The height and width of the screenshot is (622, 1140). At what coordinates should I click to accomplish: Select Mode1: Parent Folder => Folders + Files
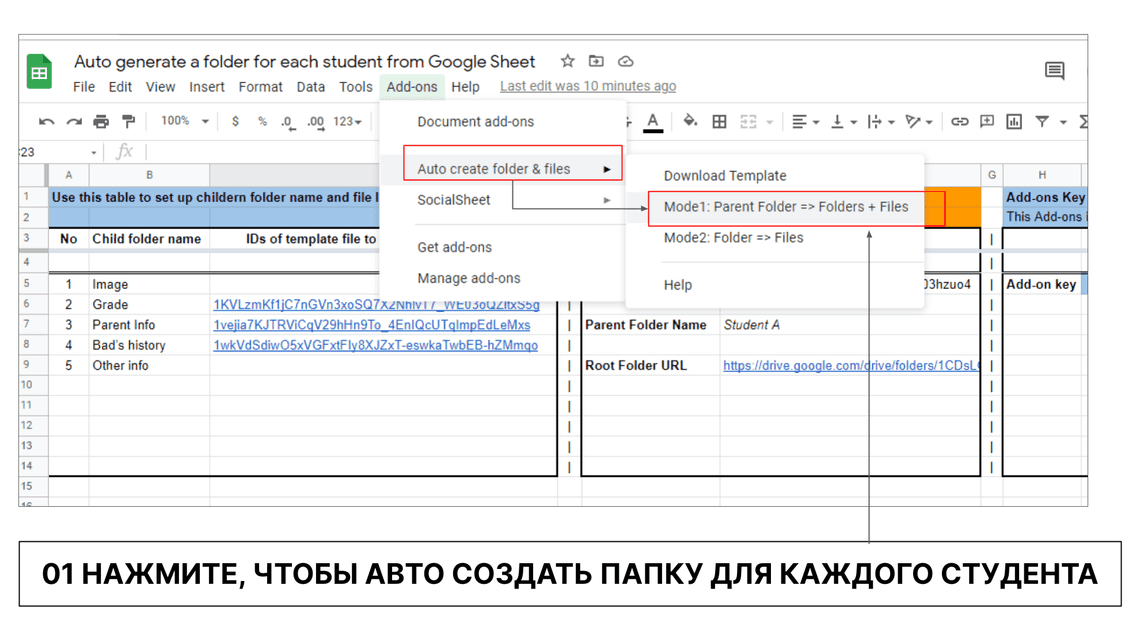pos(786,207)
